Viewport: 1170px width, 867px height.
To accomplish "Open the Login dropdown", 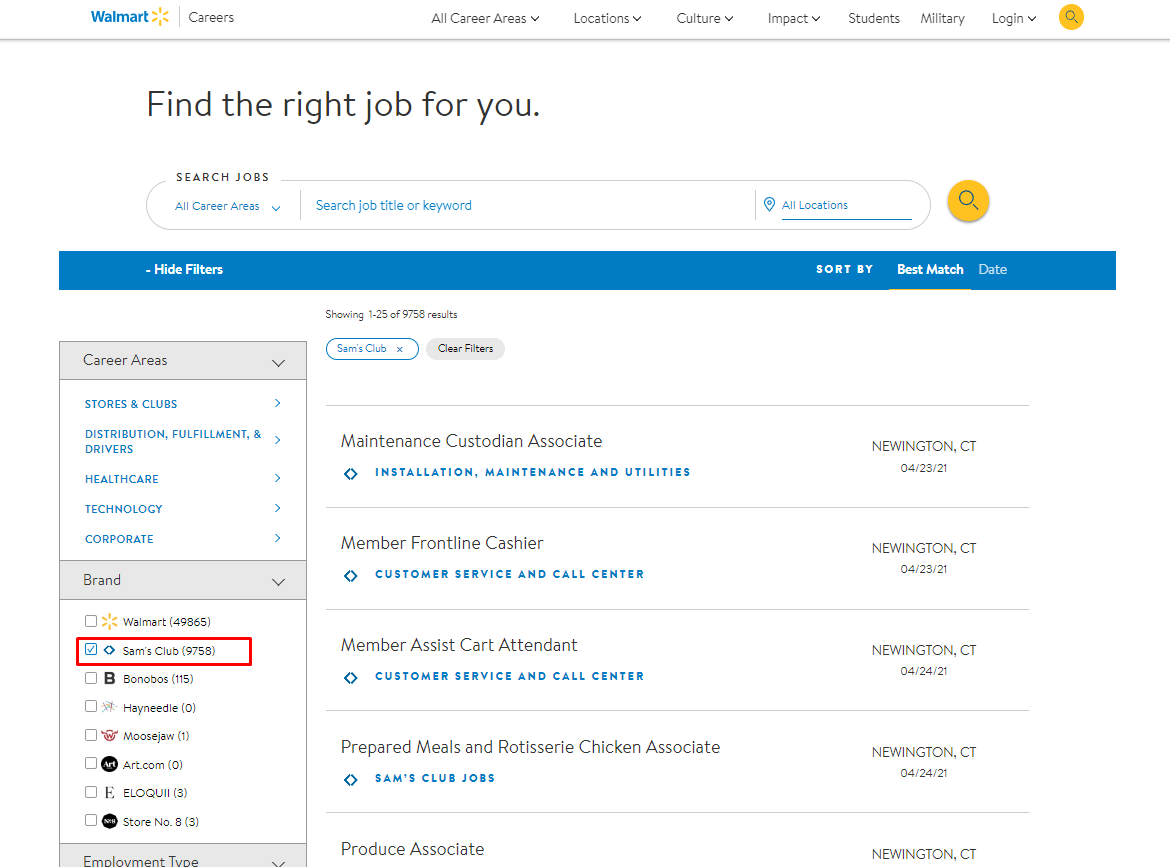I will tap(1014, 18).
